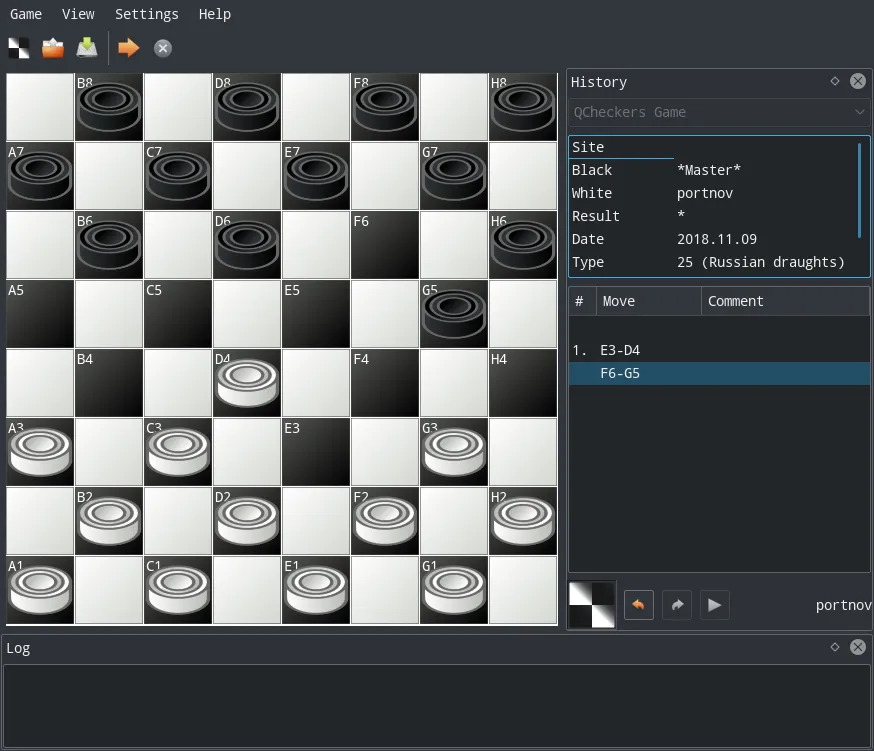Undo the last move with the back arrow
Screen dimensions: 874x751
[x=639, y=604]
